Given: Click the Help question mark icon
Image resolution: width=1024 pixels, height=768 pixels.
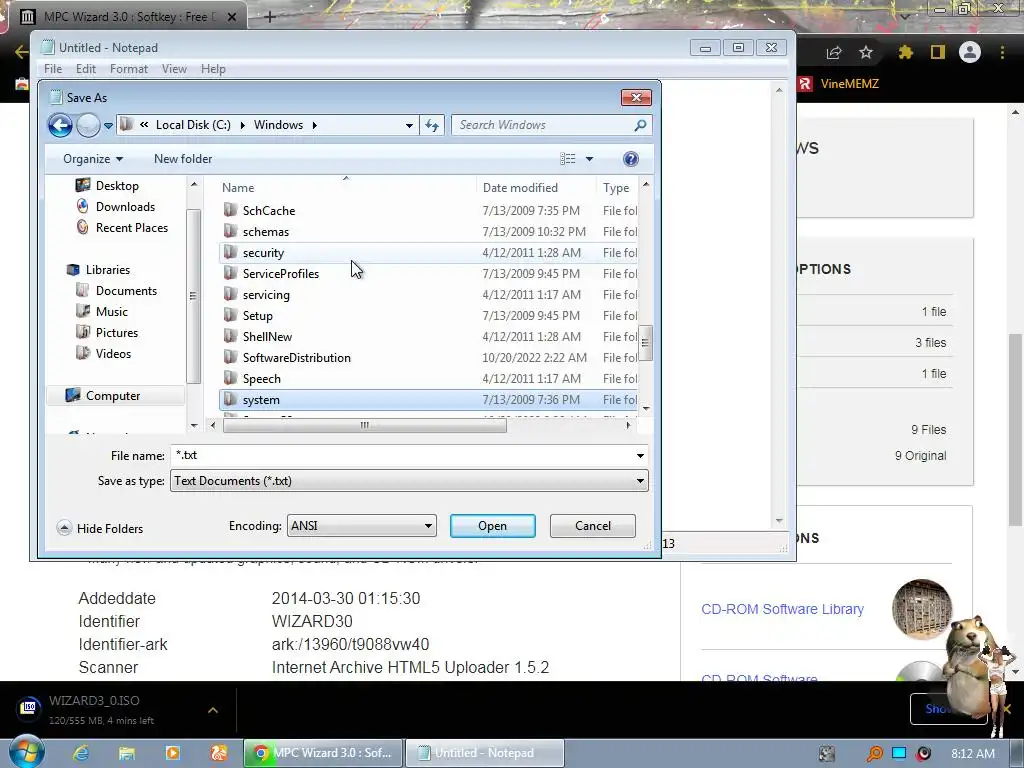Looking at the screenshot, I should [x=630, y=159].
